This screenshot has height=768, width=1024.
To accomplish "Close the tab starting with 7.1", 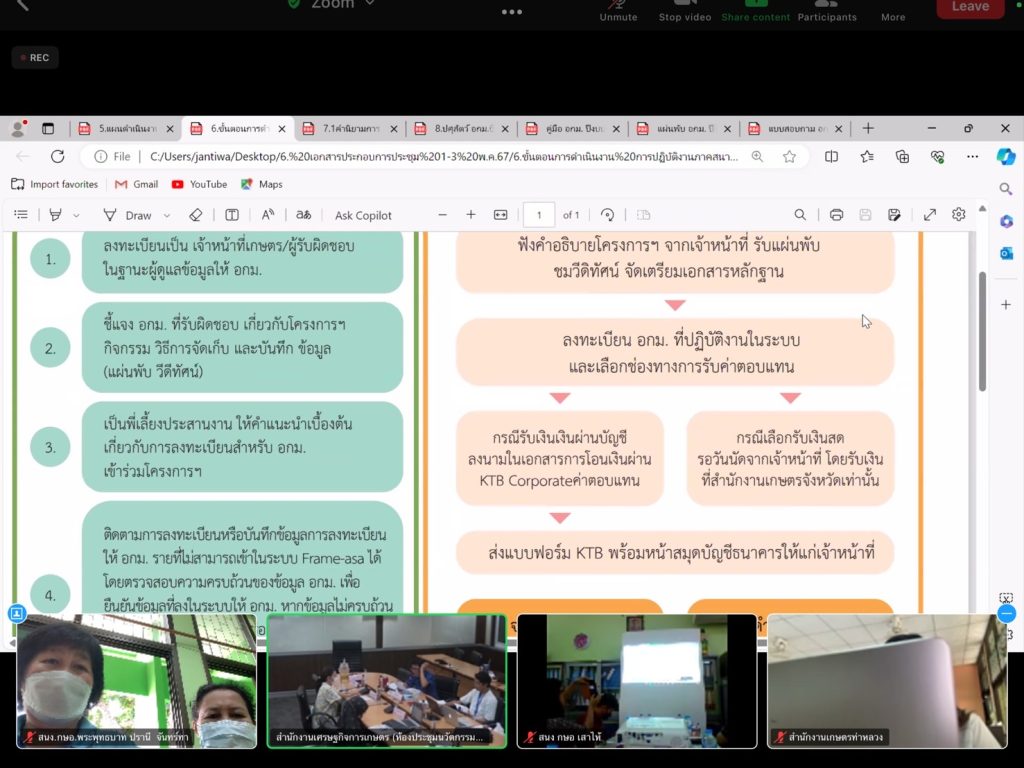I will [x=394, y=129].
